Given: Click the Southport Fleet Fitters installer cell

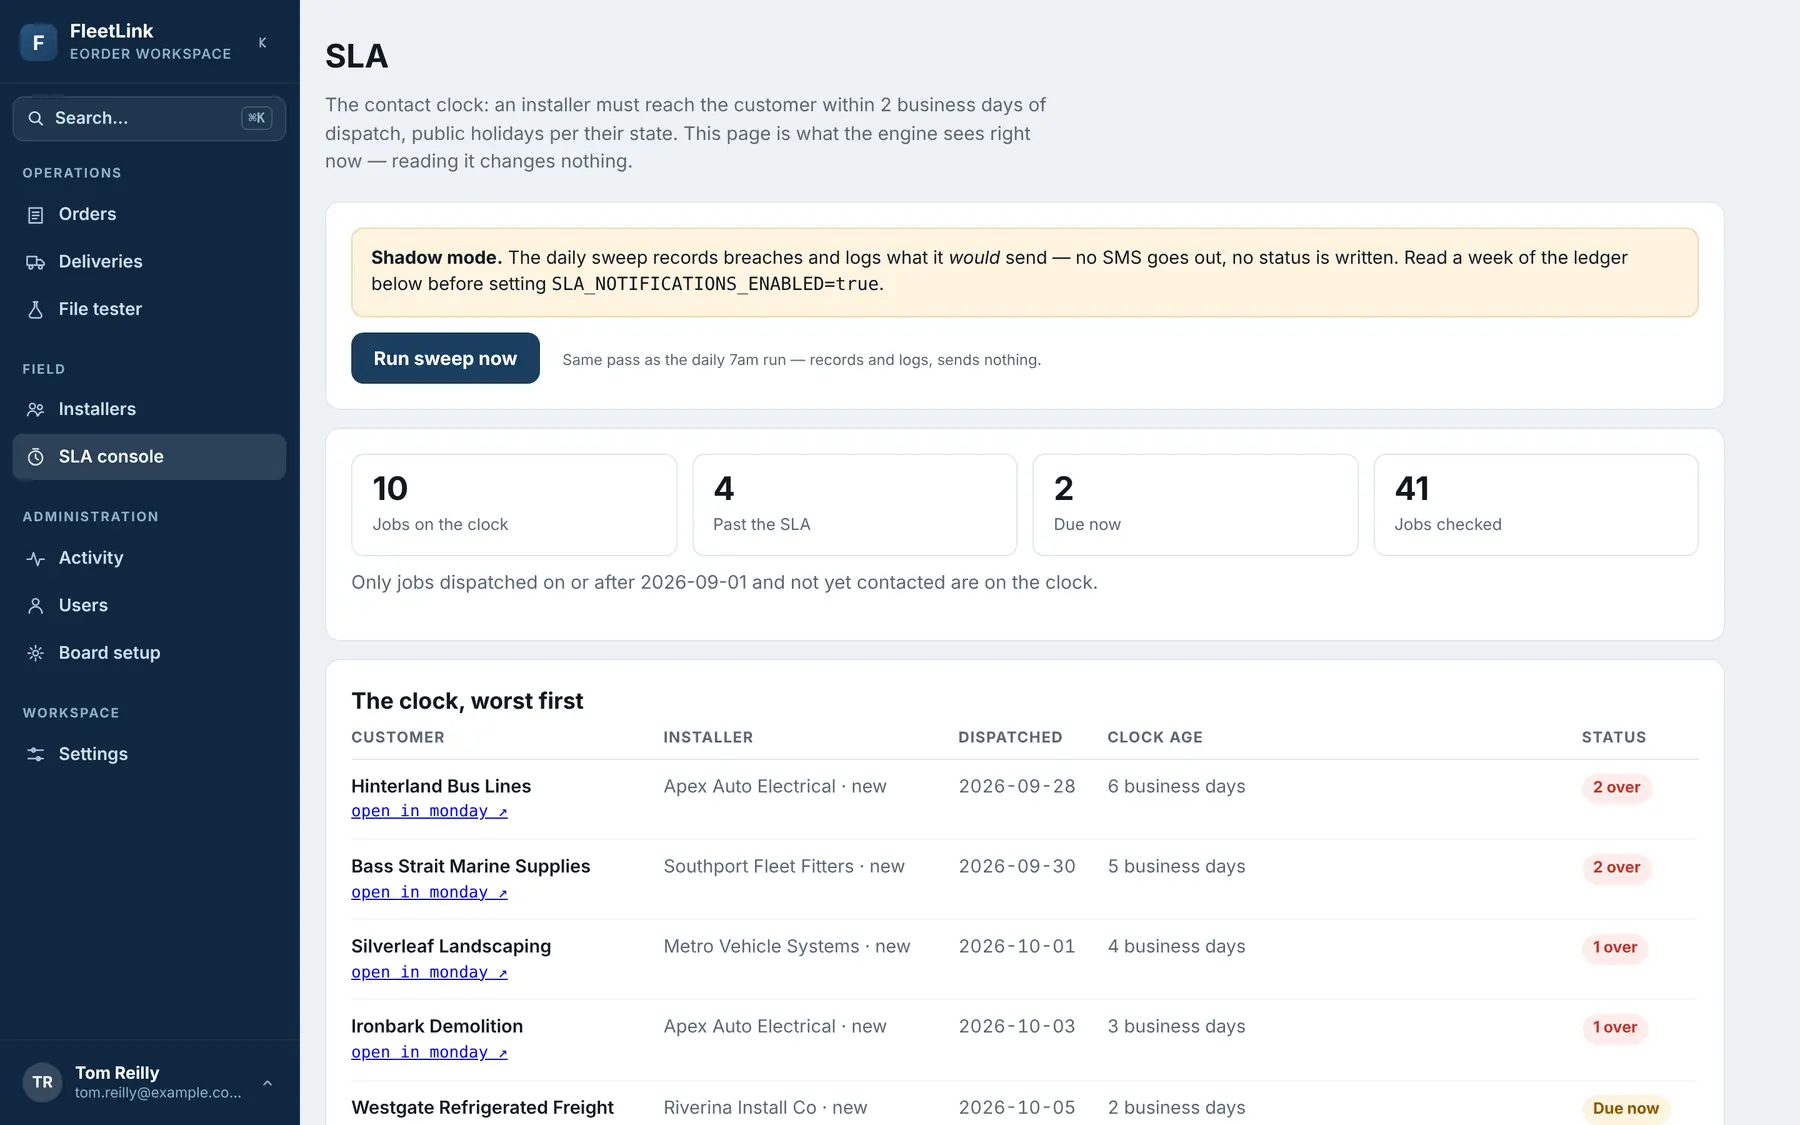Looking at the screenshot, I should [784, 866].
